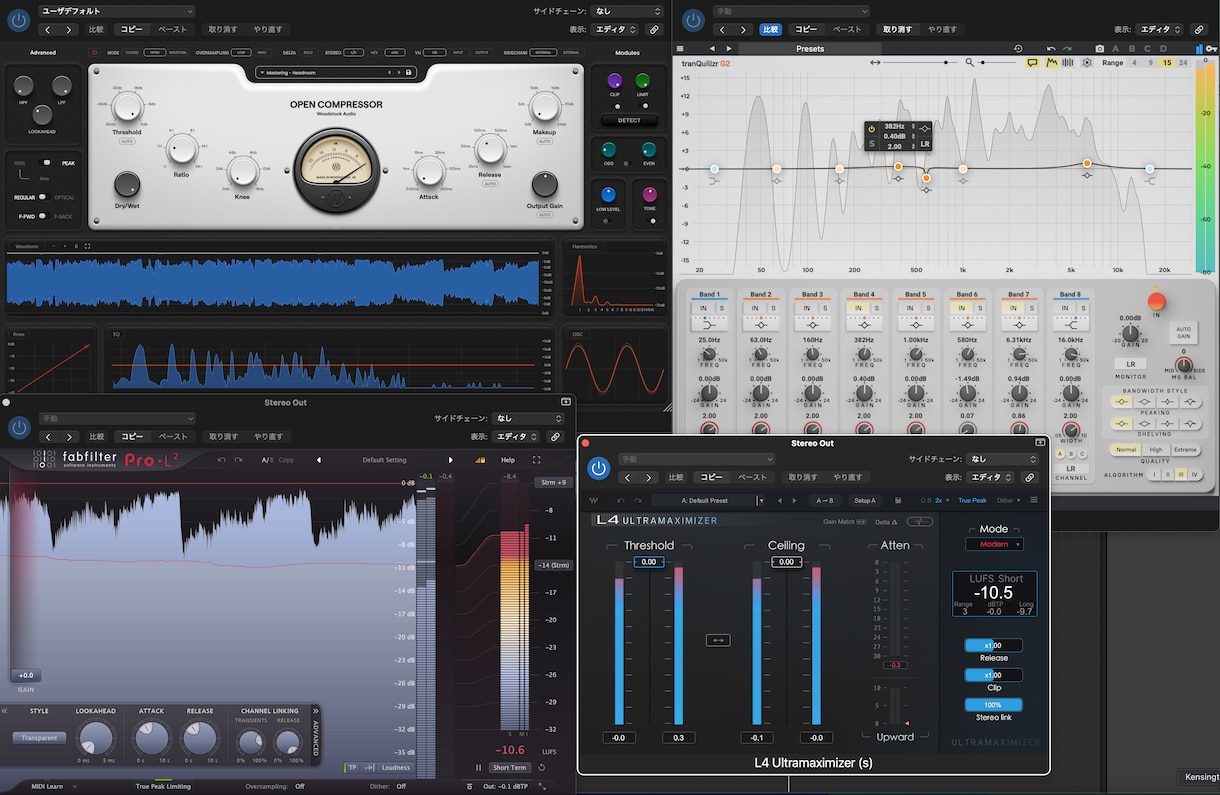This screenshot has height=795, width=1220.
Task: Click the Setup A button in L4
Action: pos(864,500)
